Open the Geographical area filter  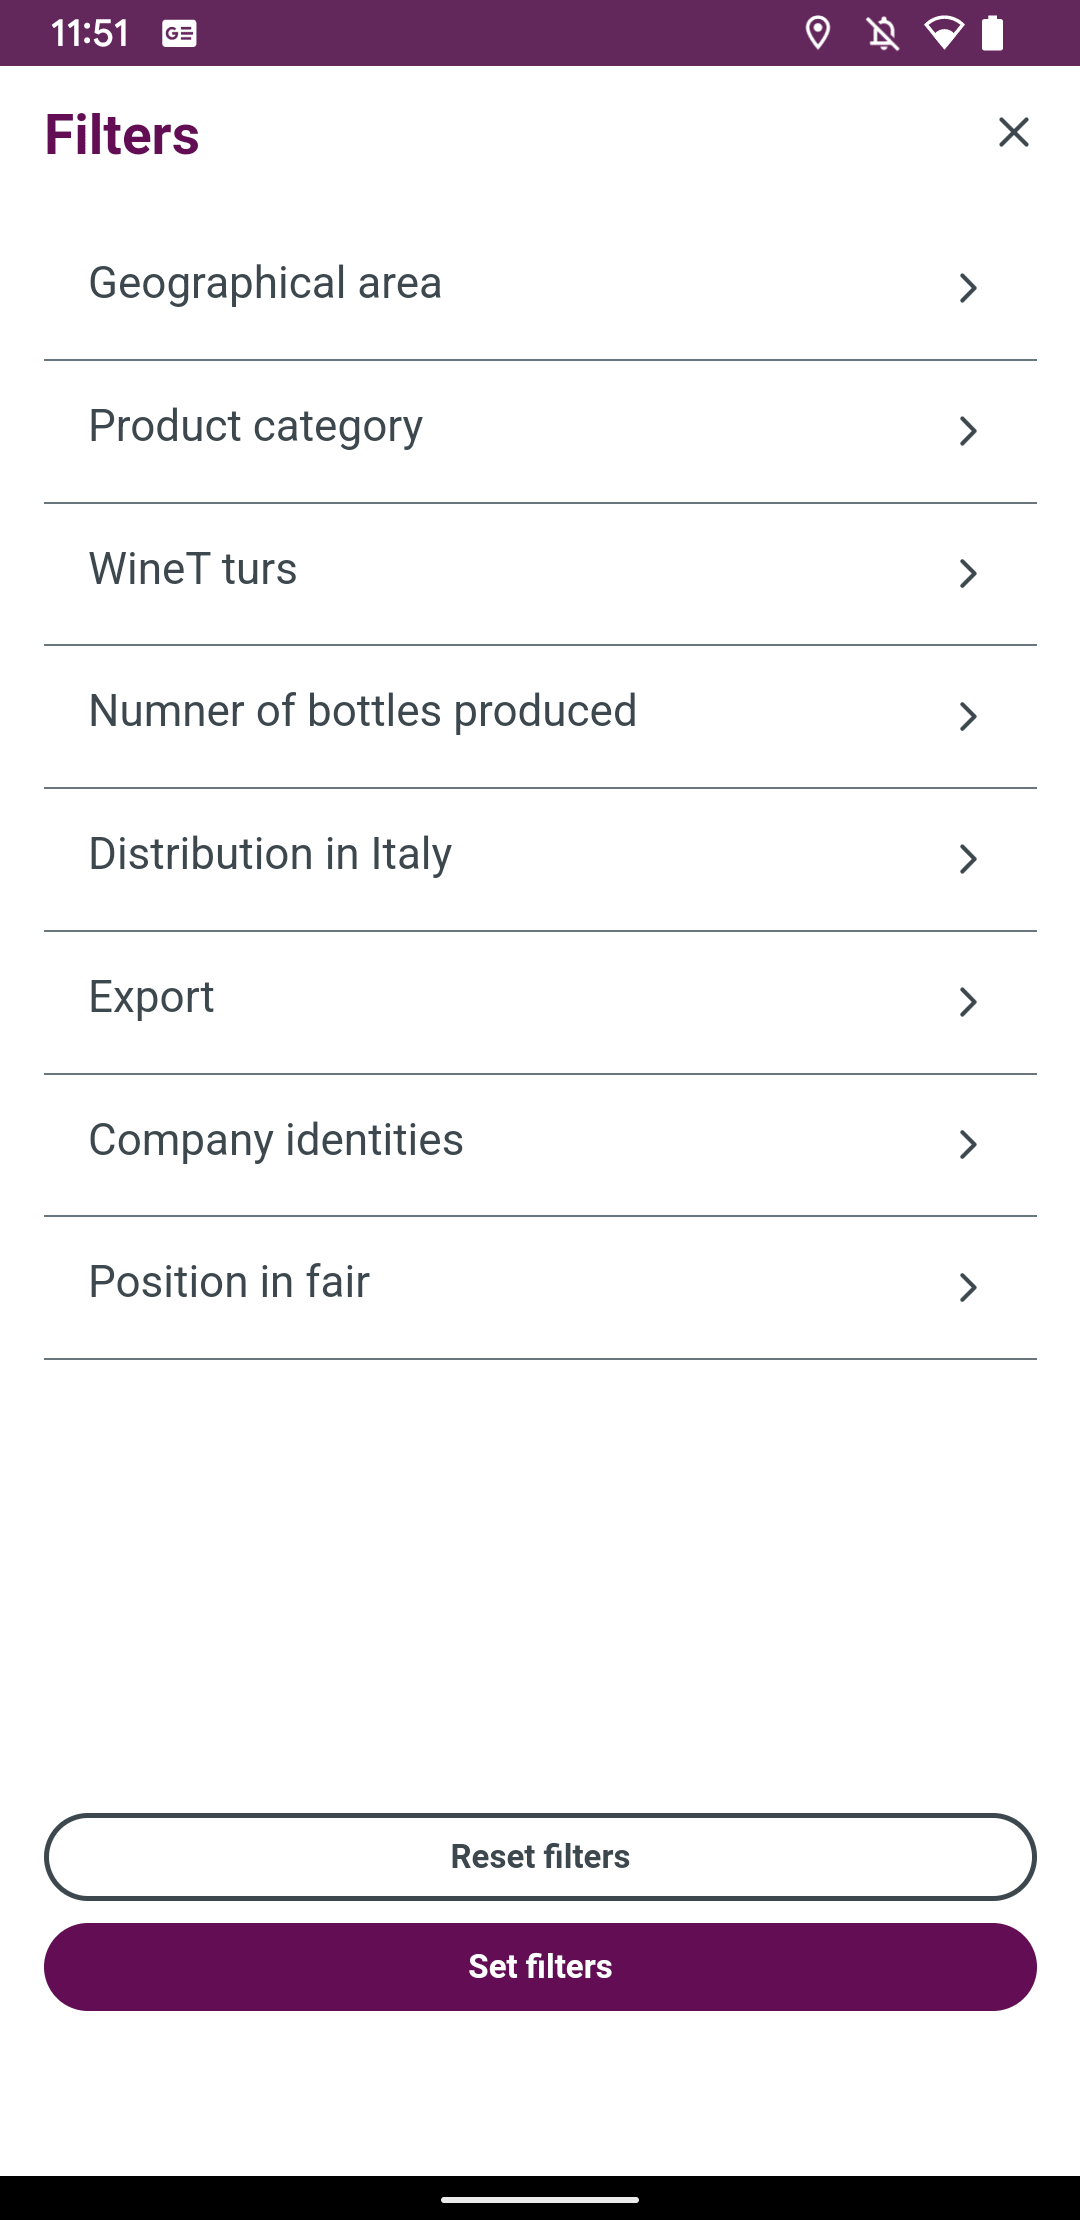[265, 283]
